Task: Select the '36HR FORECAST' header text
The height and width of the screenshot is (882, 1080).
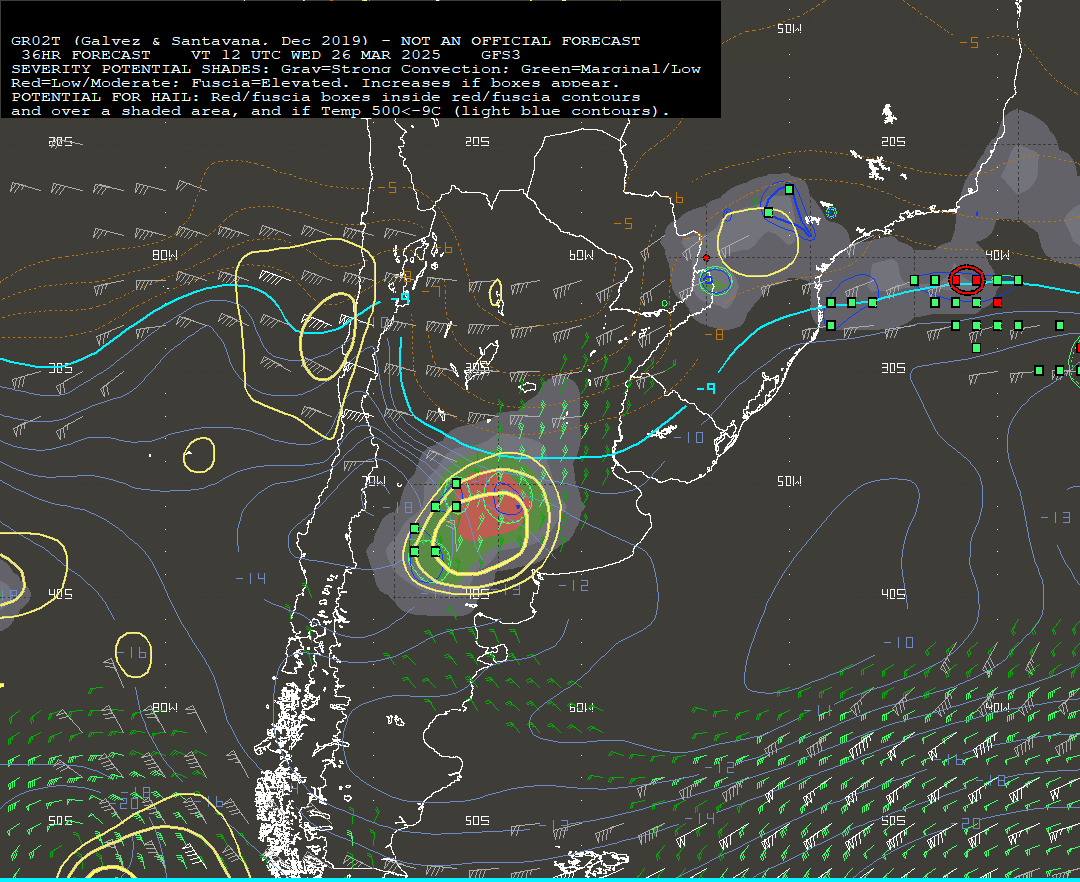Action: click(86, 54)
